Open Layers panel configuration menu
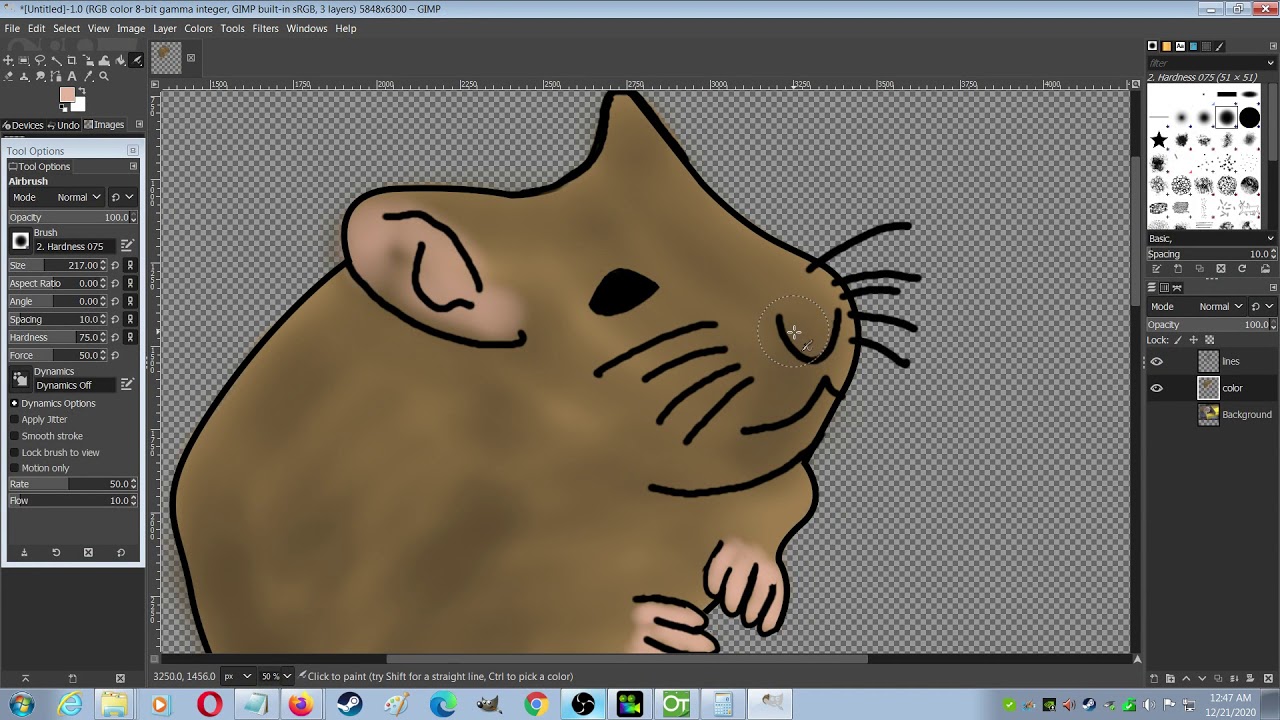This screenshot has width=1280, height=720. [1272, 288]
